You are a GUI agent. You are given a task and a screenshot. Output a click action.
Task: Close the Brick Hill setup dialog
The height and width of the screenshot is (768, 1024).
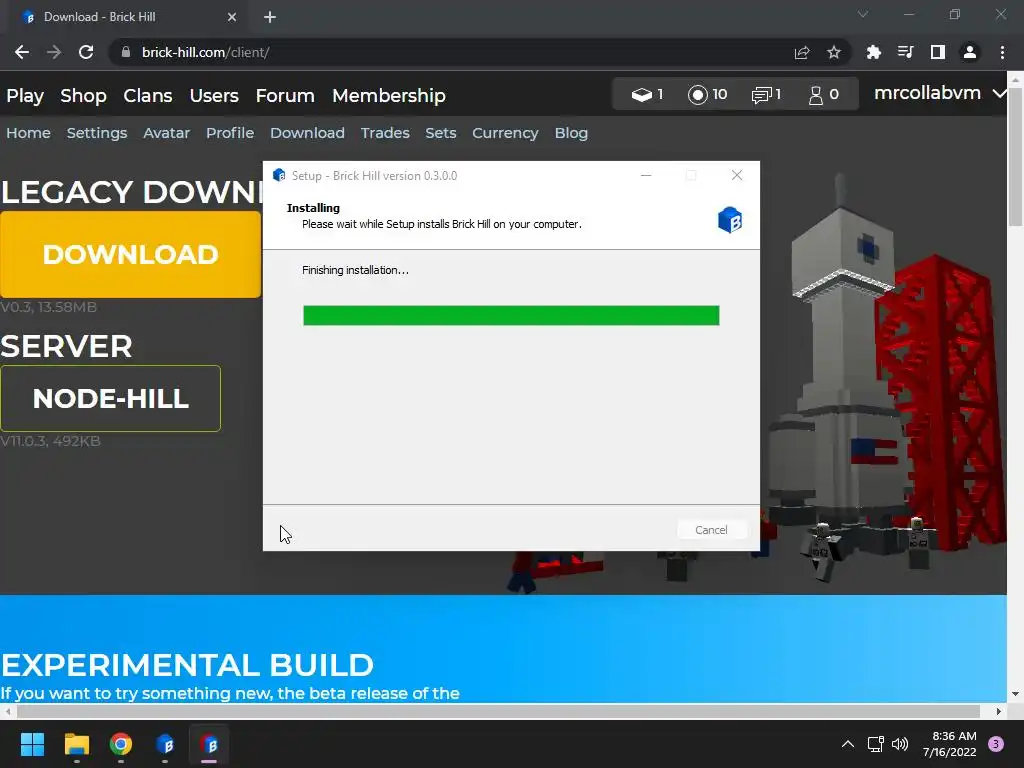click(737, 175)
